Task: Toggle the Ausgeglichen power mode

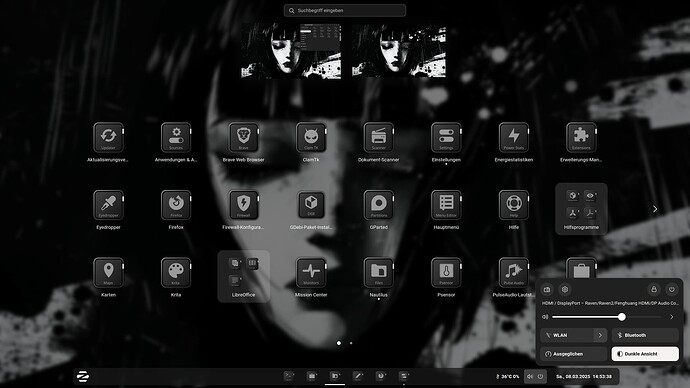Action: coord(574,354)
